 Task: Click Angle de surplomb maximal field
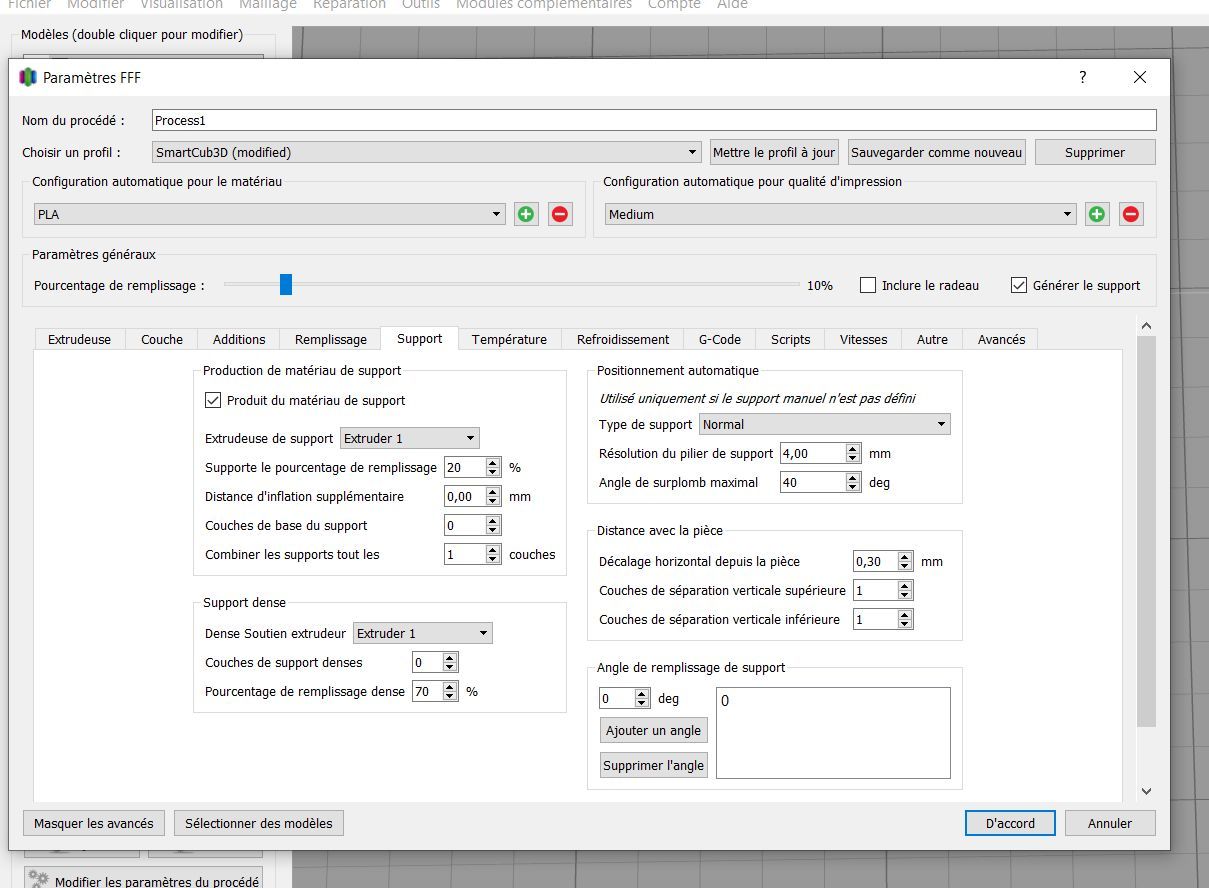click(x=821, y=482)
